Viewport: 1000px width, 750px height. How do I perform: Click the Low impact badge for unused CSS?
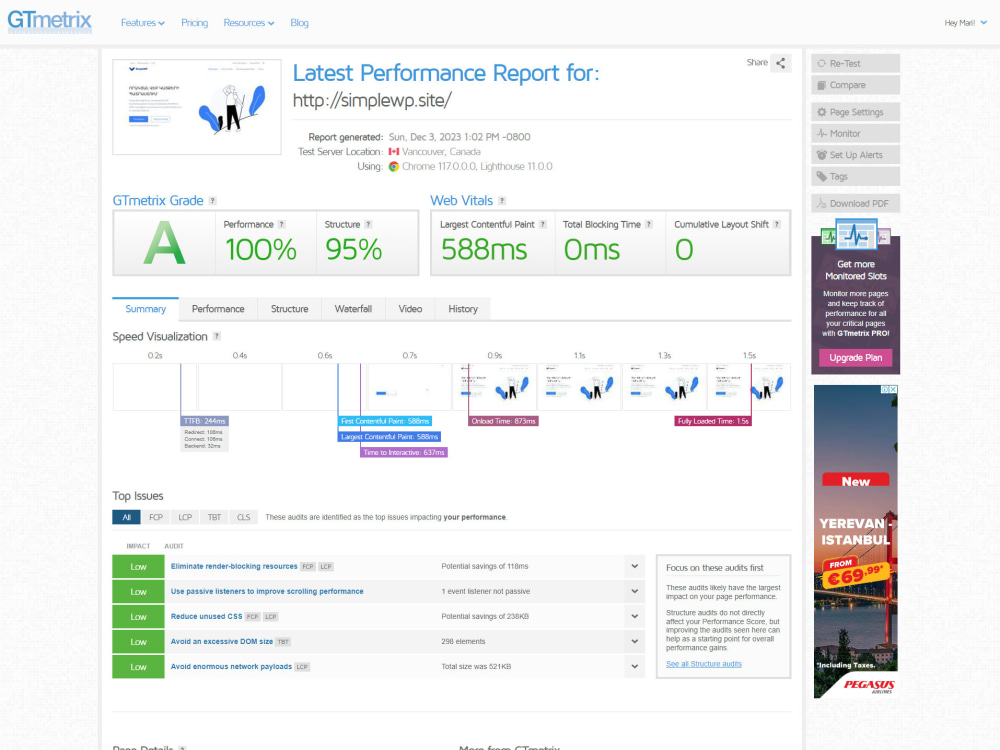pos(138,617)
